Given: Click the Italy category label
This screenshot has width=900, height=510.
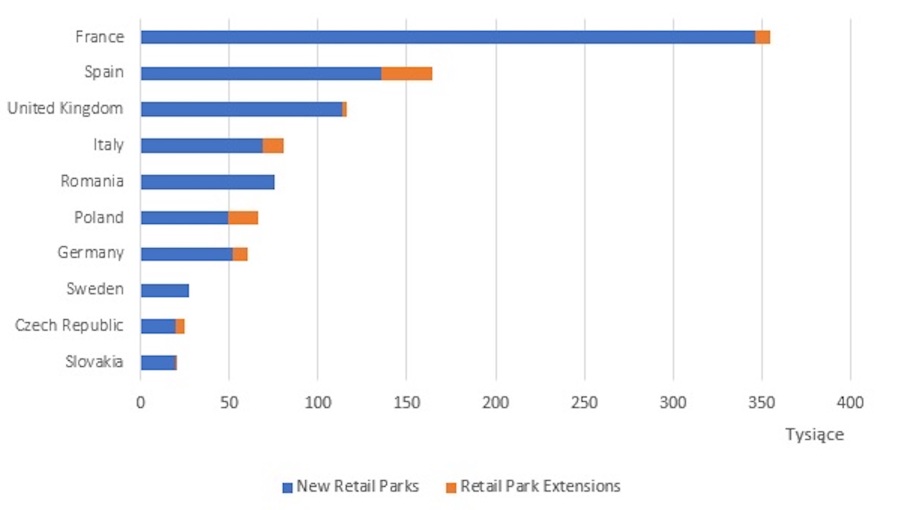Looking at the screenshot, I should click(108, 145).
